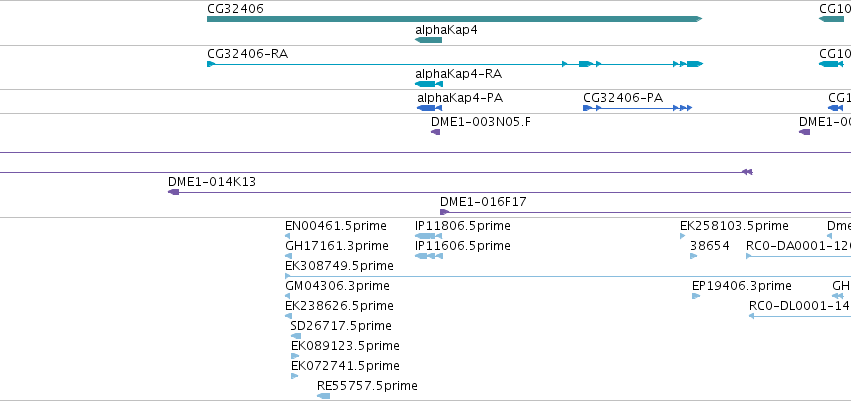Click the SD26717.5prime EST marker
This screenshot has height=401, width=851.
[x=296, y=336]
